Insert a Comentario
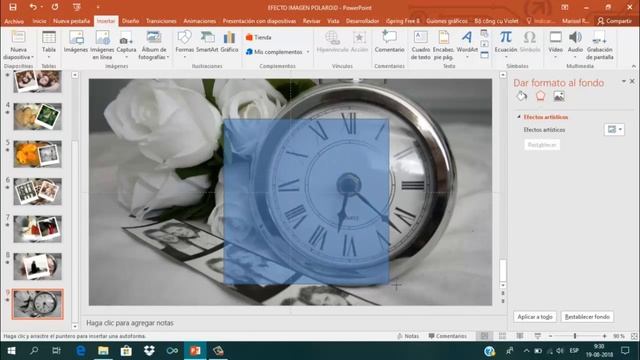 tap(389, 42)
